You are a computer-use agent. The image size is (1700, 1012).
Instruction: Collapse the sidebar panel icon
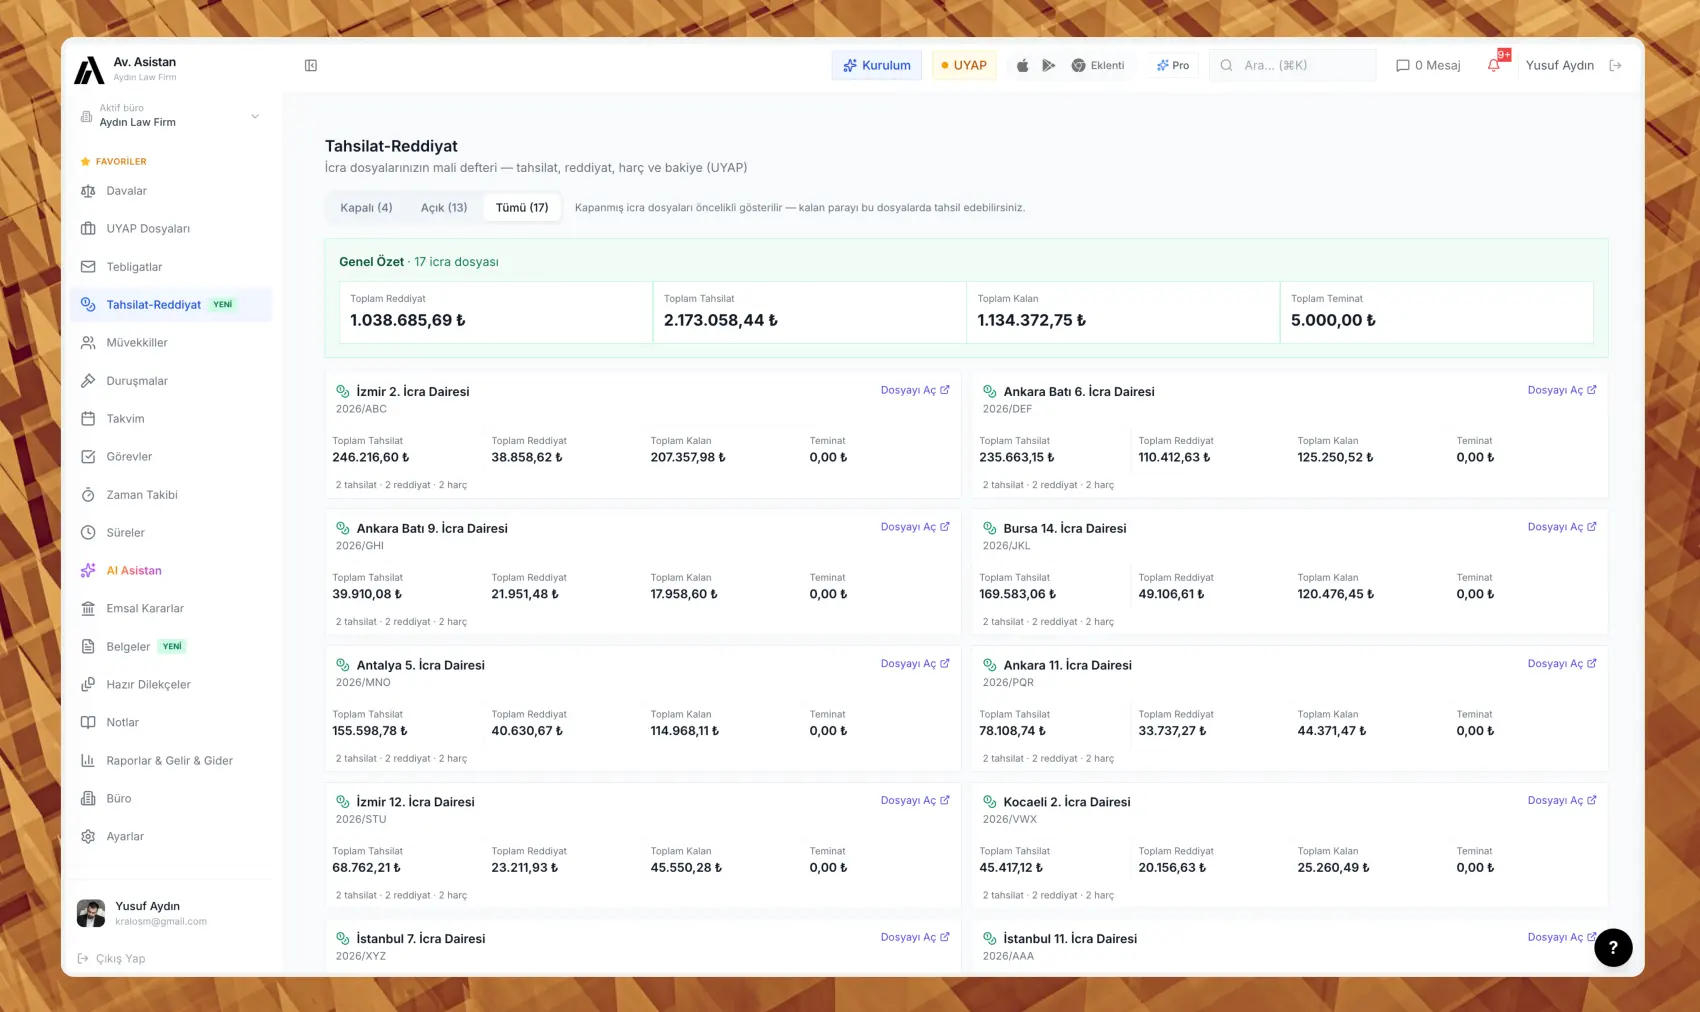(311, 65)
